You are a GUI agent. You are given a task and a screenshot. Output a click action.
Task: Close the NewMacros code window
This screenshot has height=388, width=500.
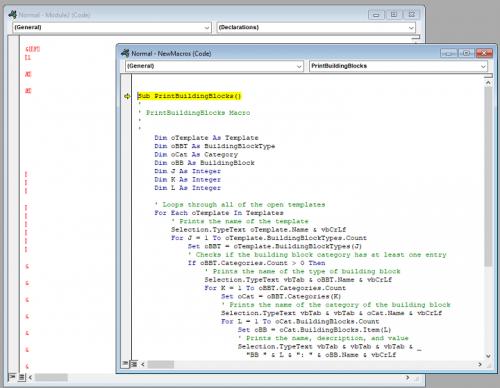[484, 53]
